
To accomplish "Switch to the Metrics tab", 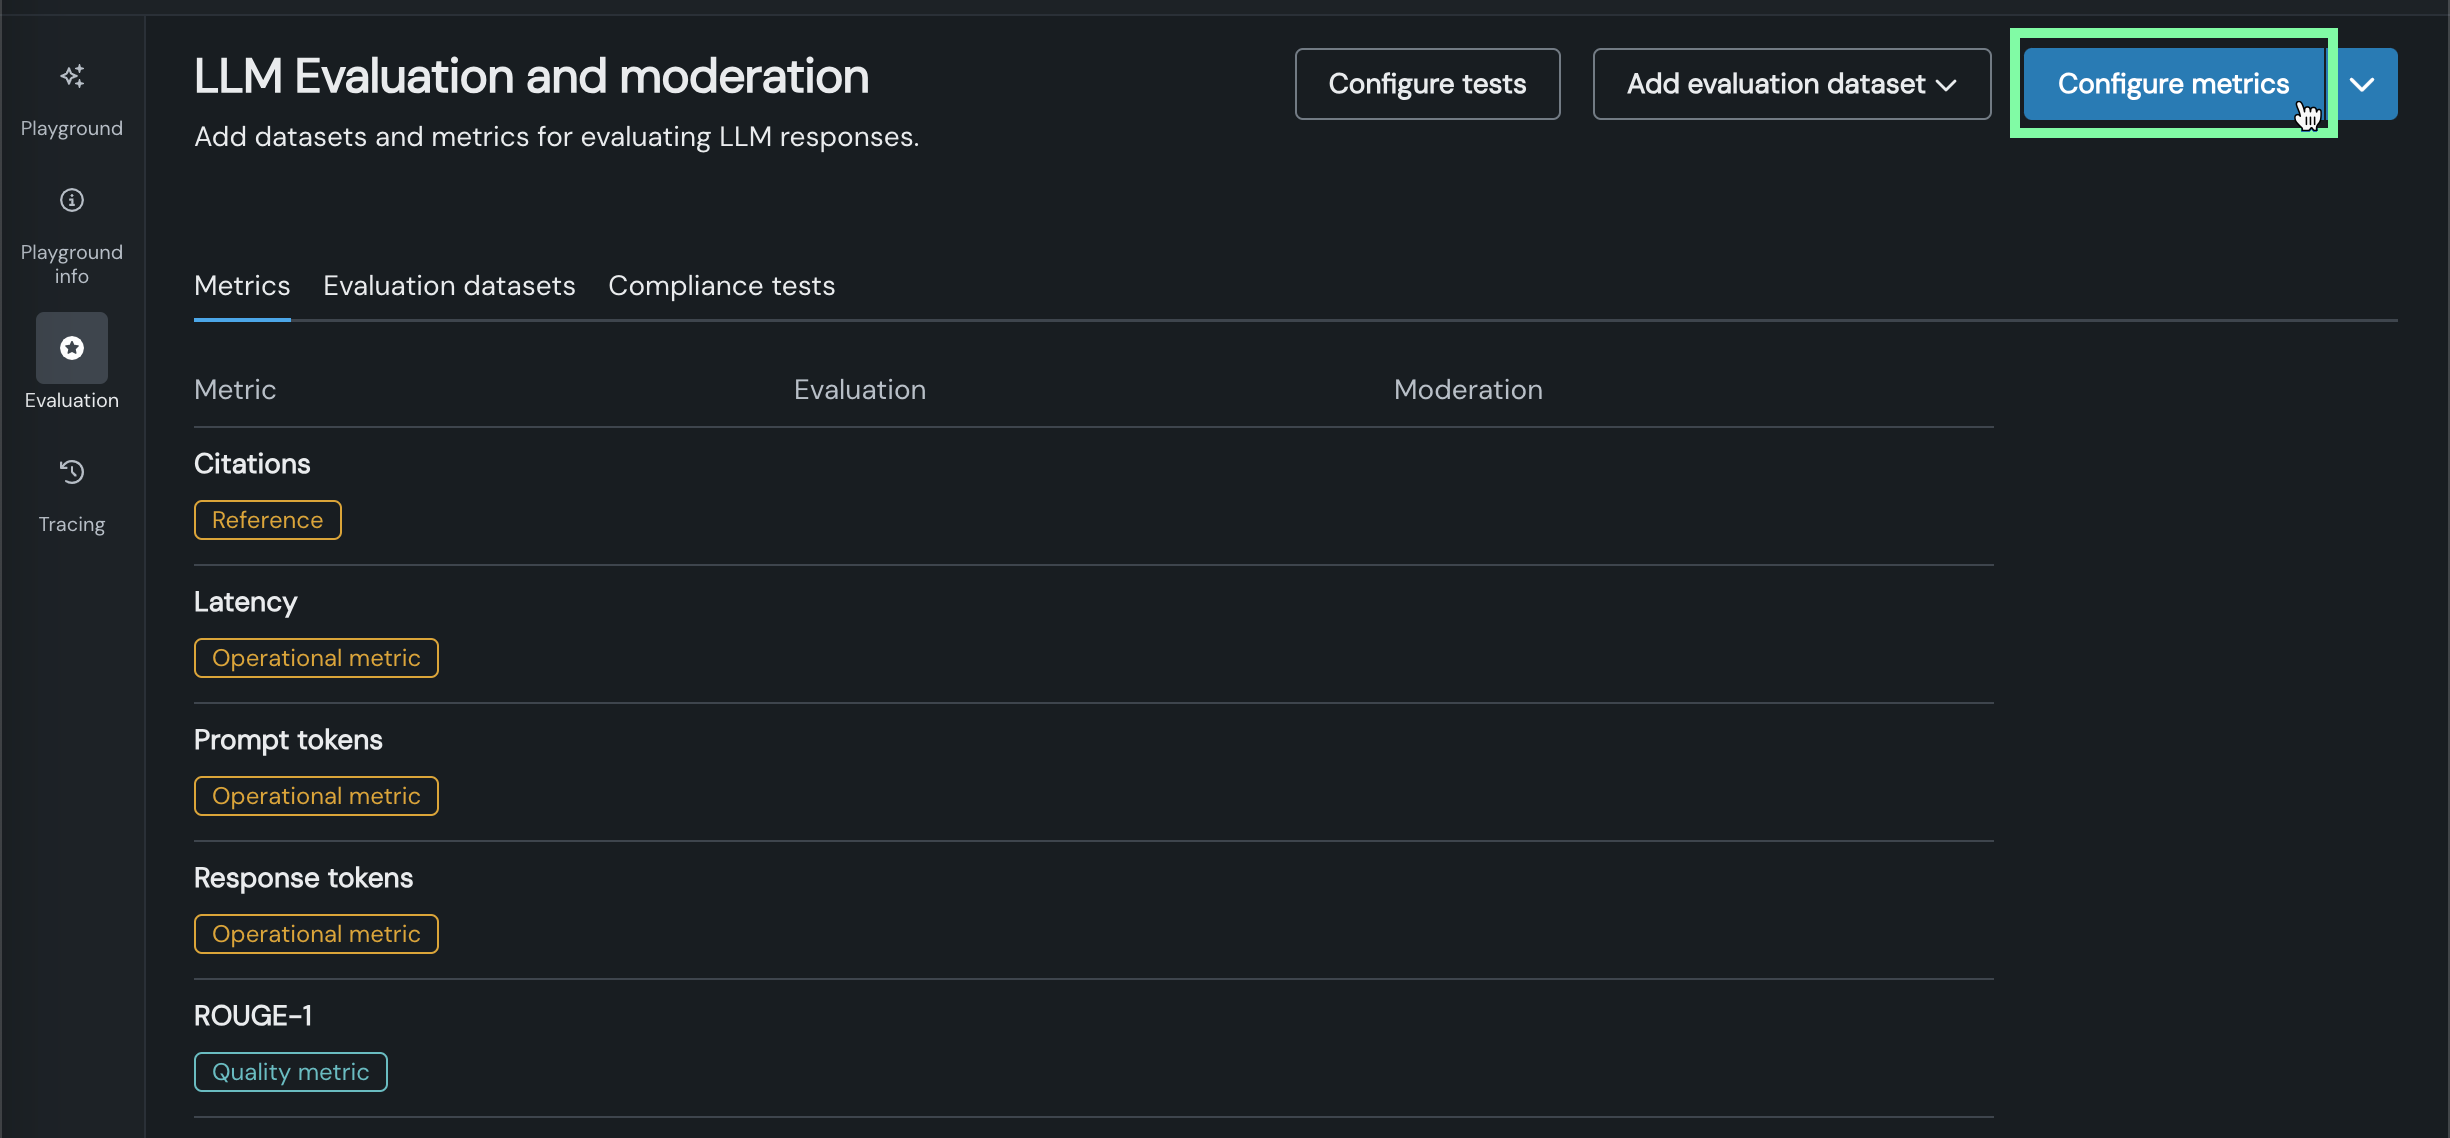I will point(242,286).
